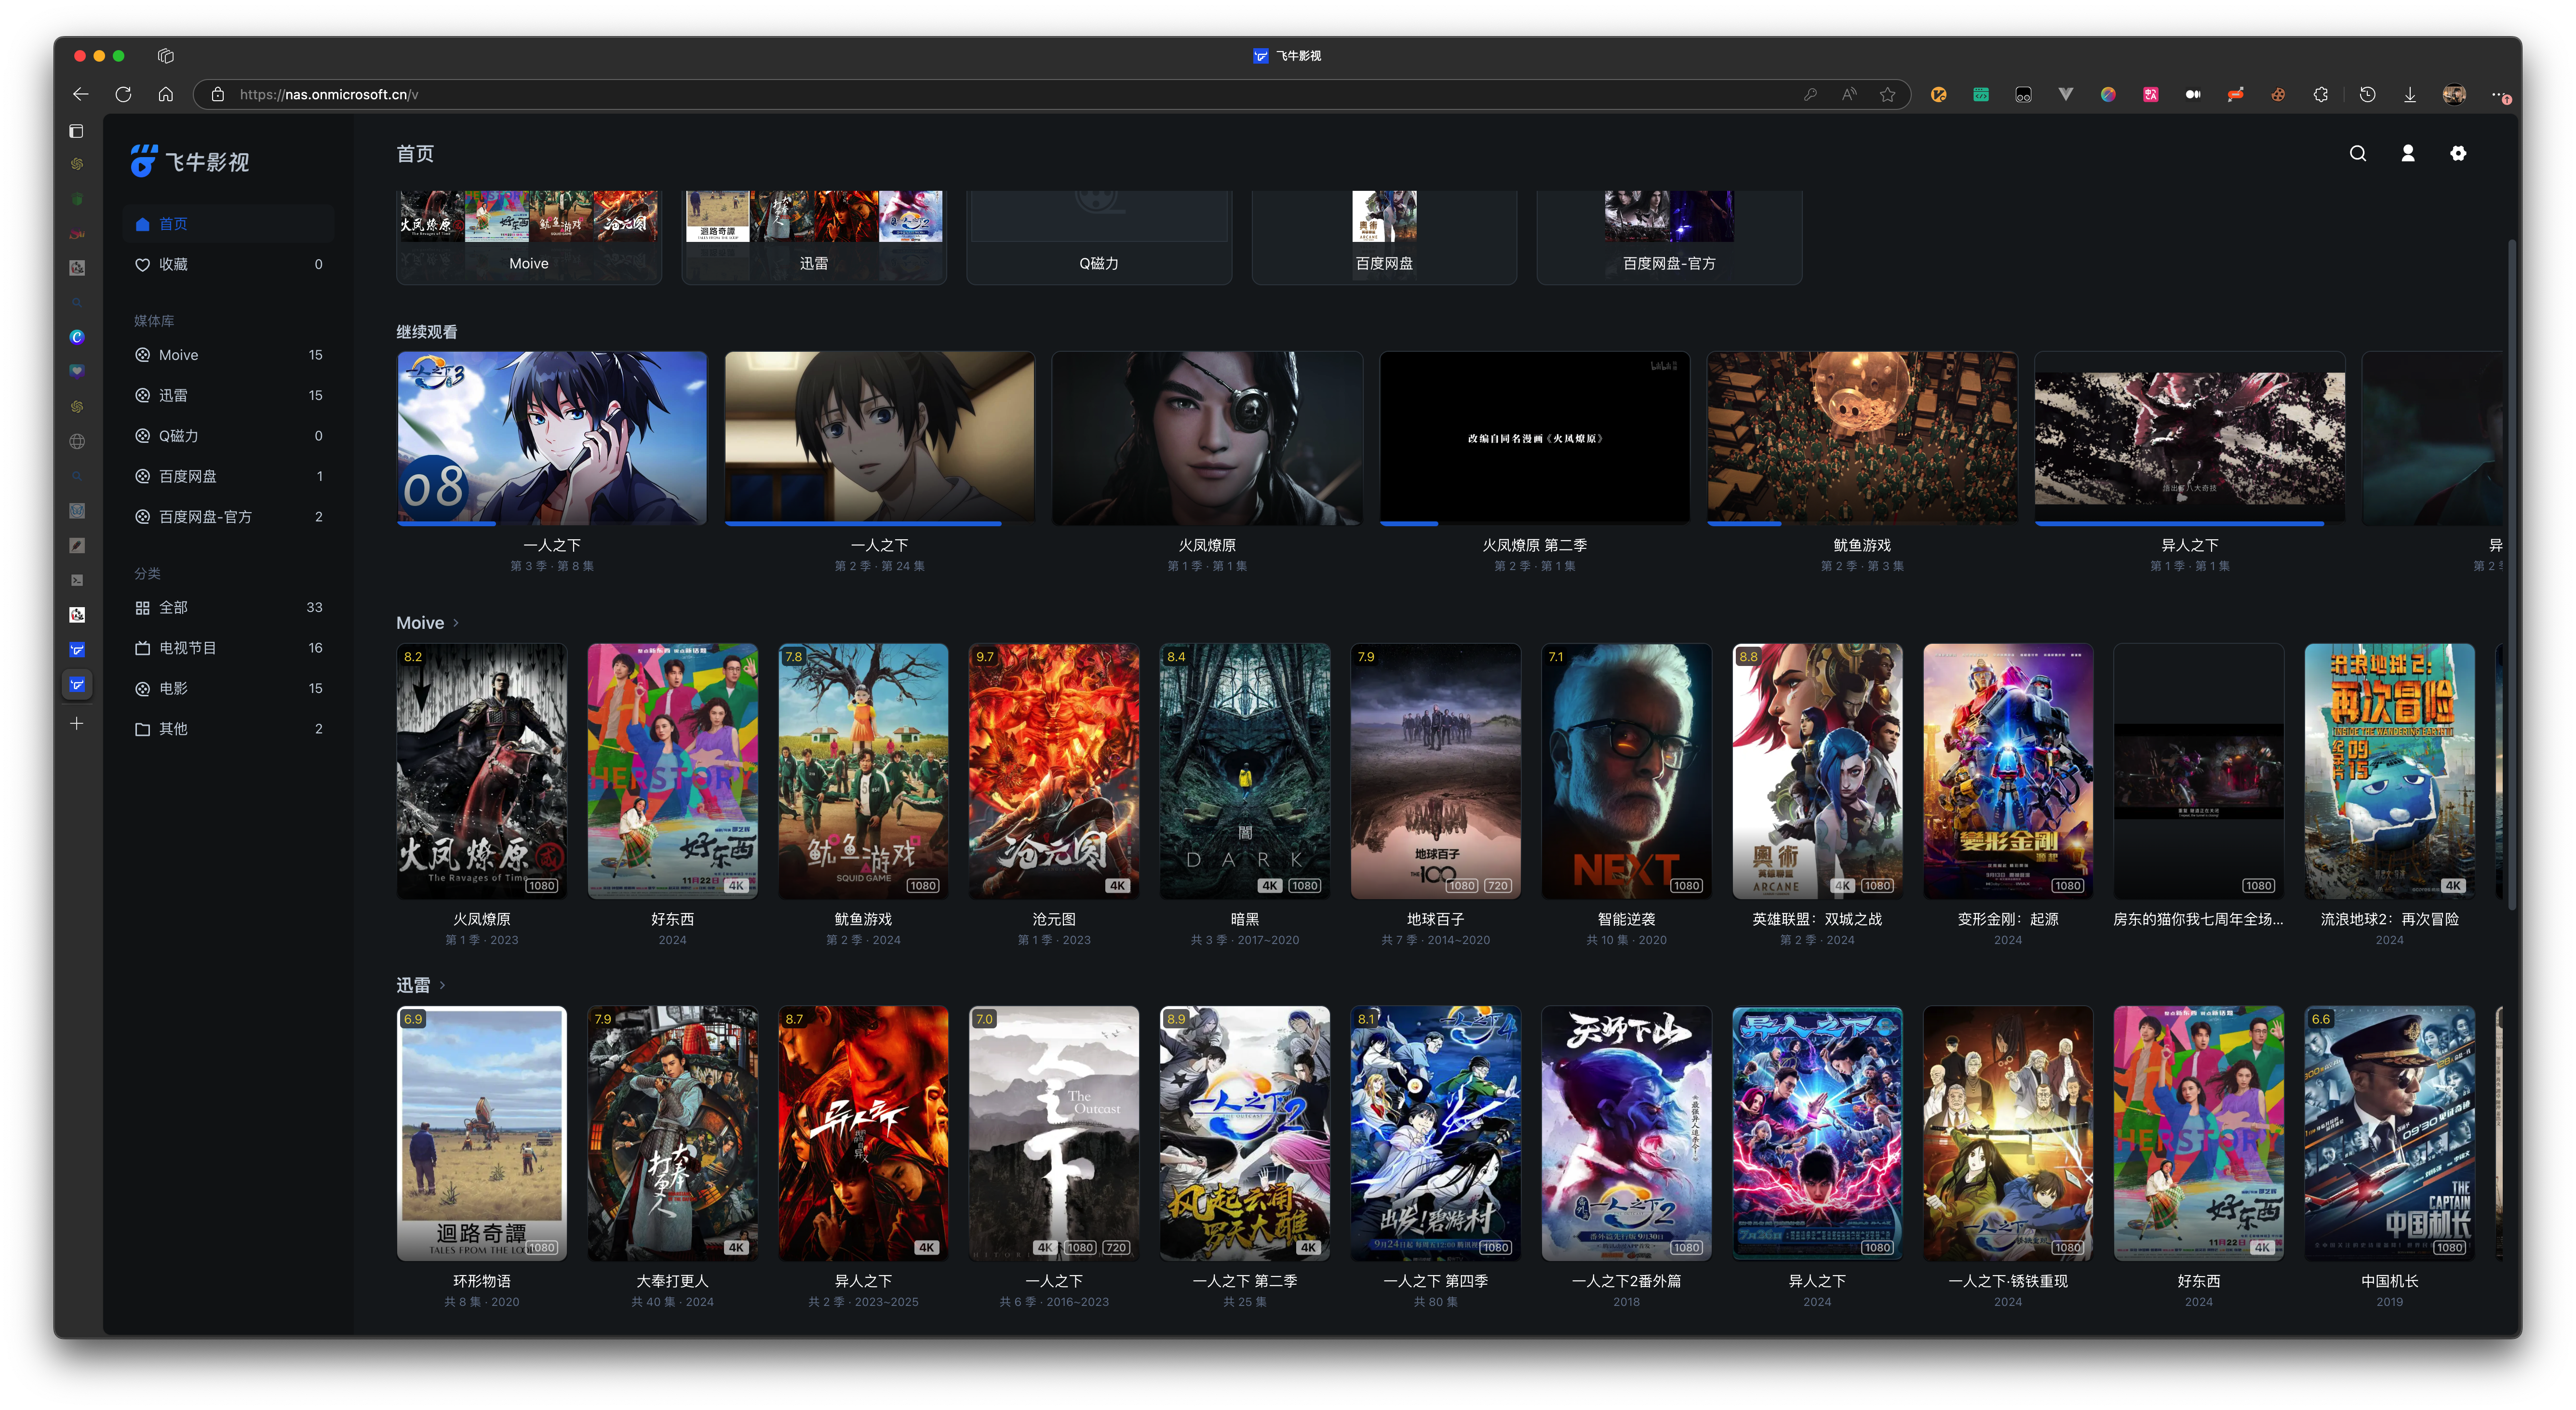Open the tab actions icon in the title bar
This screenshot has width=2576, height=1410.
(166, 56)
